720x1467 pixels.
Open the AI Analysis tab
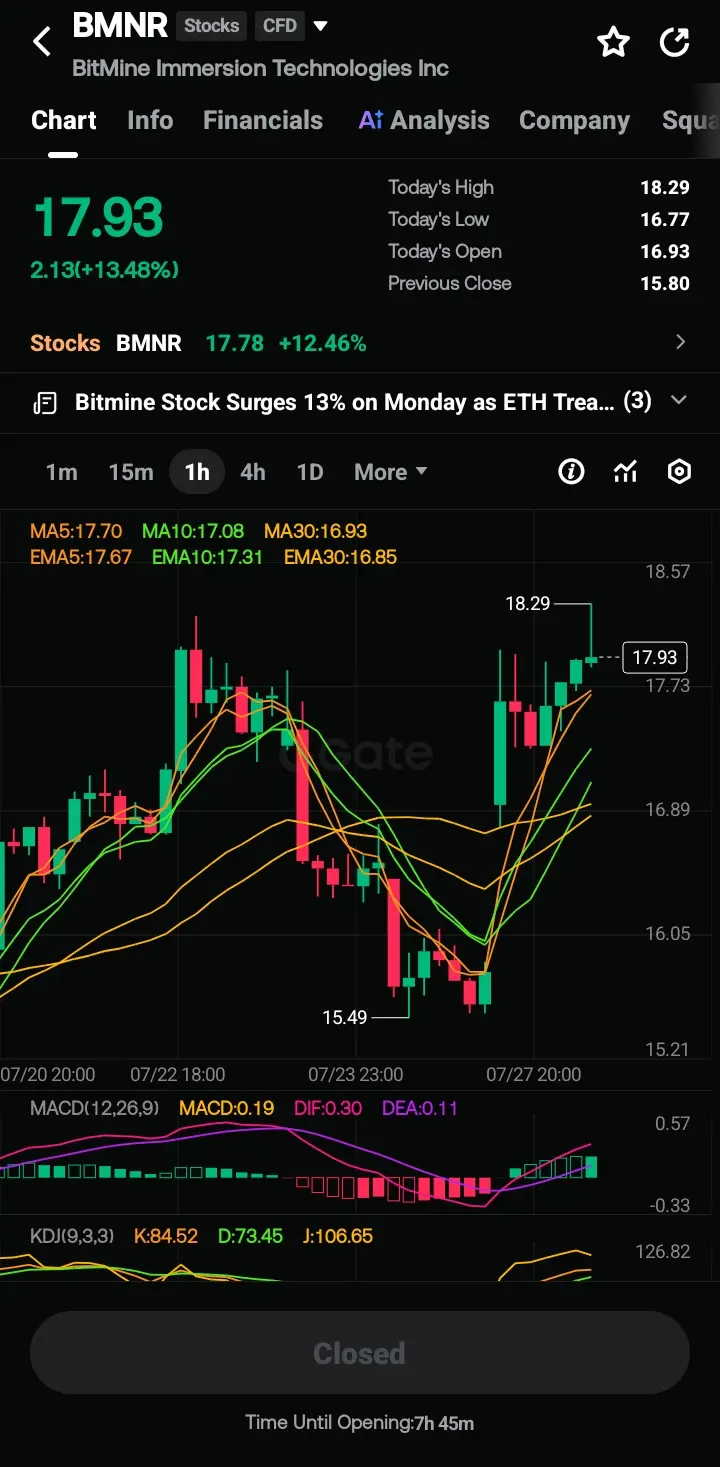tap(424, 121)
